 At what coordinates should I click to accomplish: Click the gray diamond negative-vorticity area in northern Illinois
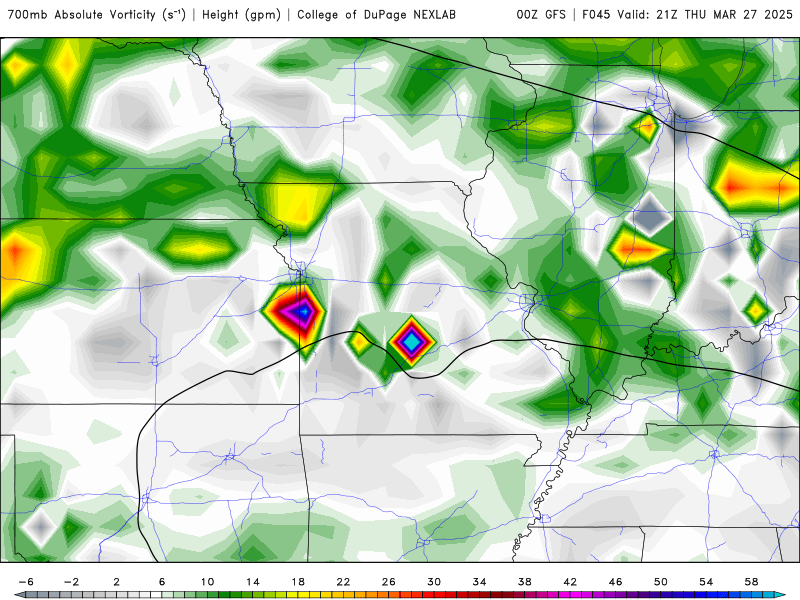pyautogui.click(x=649, y=214)
